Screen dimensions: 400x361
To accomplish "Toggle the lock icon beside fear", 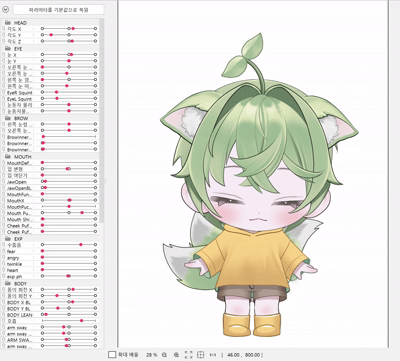I will [x=4, y=251].
